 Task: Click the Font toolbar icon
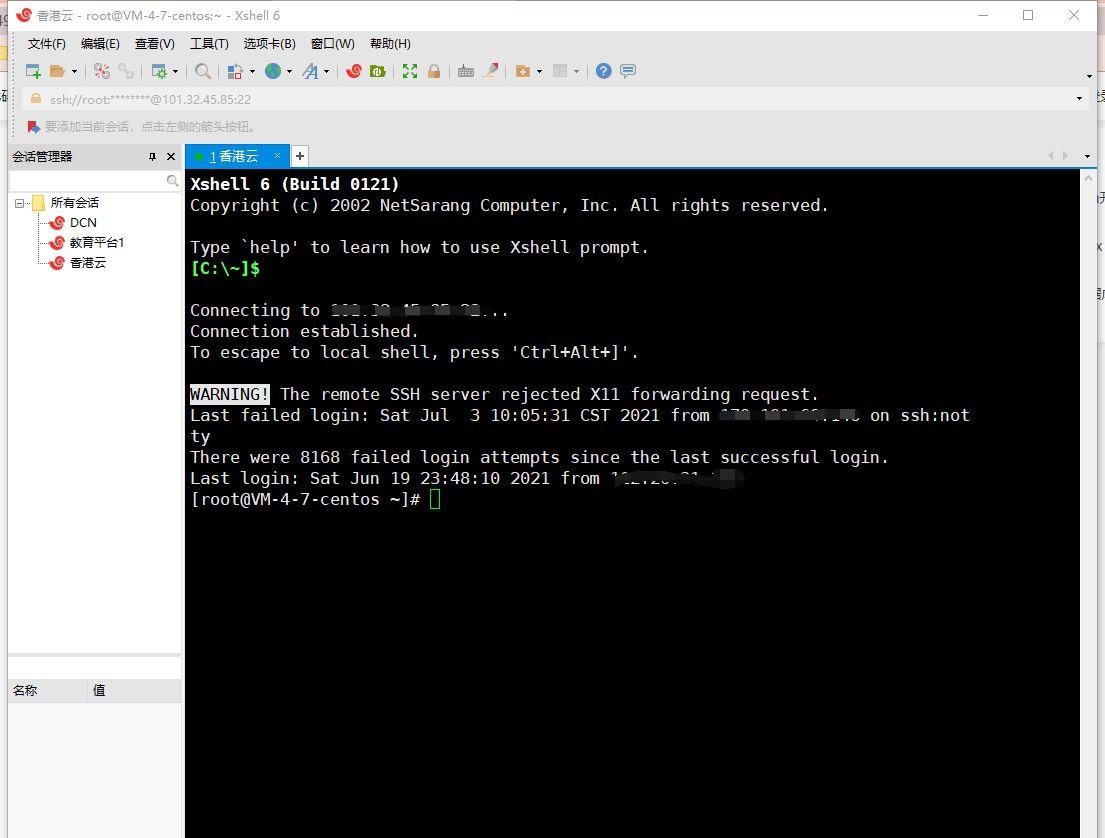(310, 71)
